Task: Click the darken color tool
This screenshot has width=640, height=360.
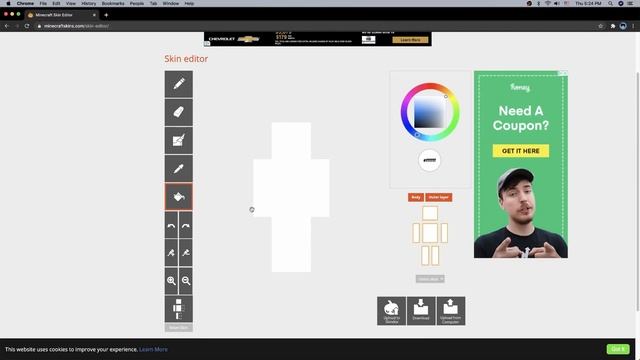Action: (x=186, y=253)
